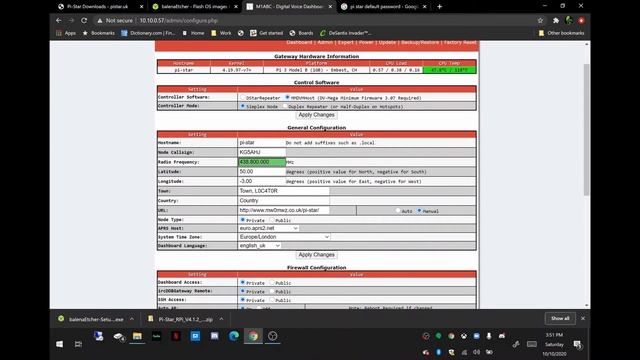Open a new tab with the plus button

point(440,7)
